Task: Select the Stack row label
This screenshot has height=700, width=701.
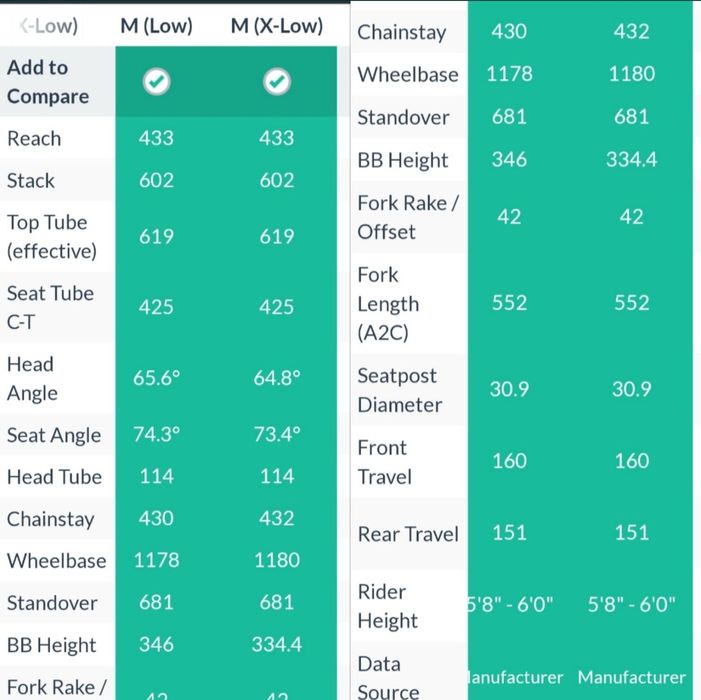Action: point(31,181)
